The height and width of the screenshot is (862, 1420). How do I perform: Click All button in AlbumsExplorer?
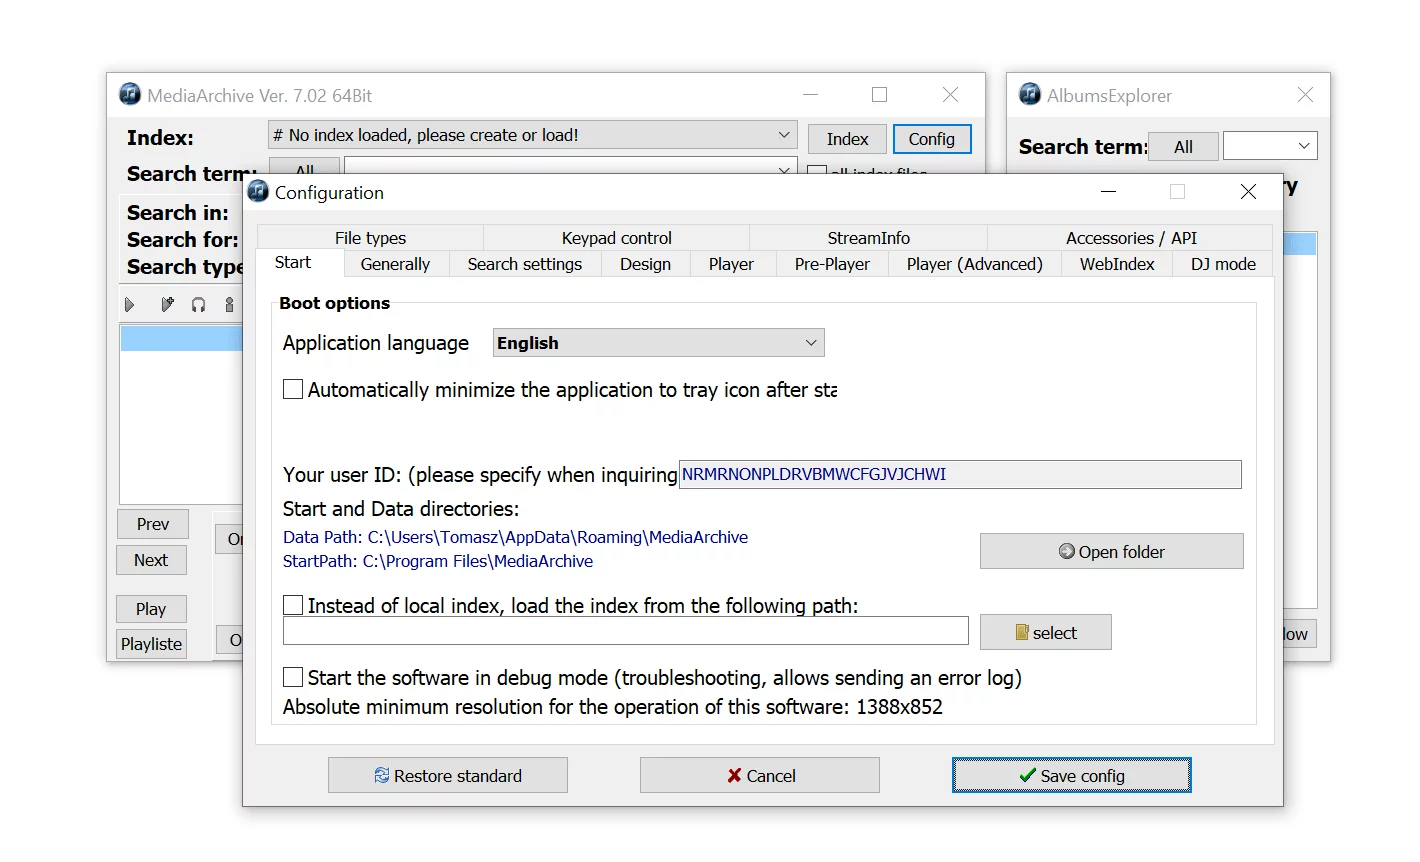coord(1183,146)
